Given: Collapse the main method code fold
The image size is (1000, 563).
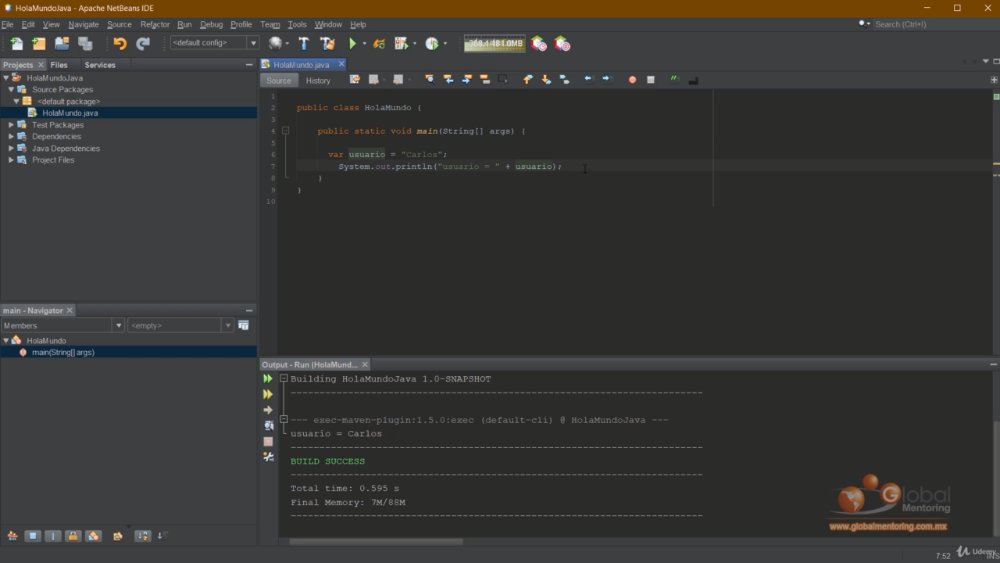Looking at the screenshot, I should pos(286,131).
